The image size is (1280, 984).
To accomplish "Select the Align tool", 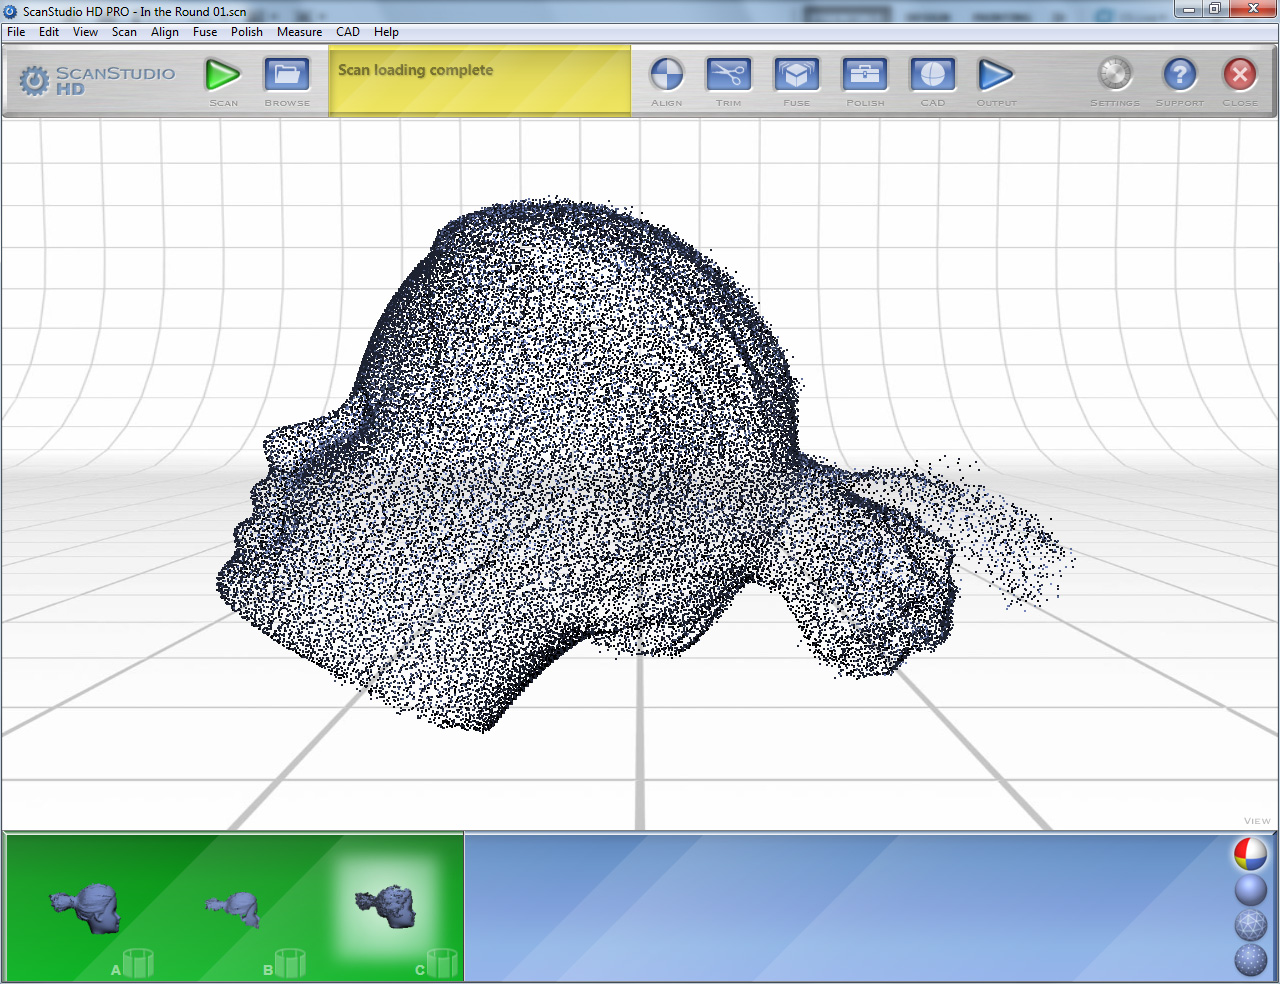I will [666, 75].
